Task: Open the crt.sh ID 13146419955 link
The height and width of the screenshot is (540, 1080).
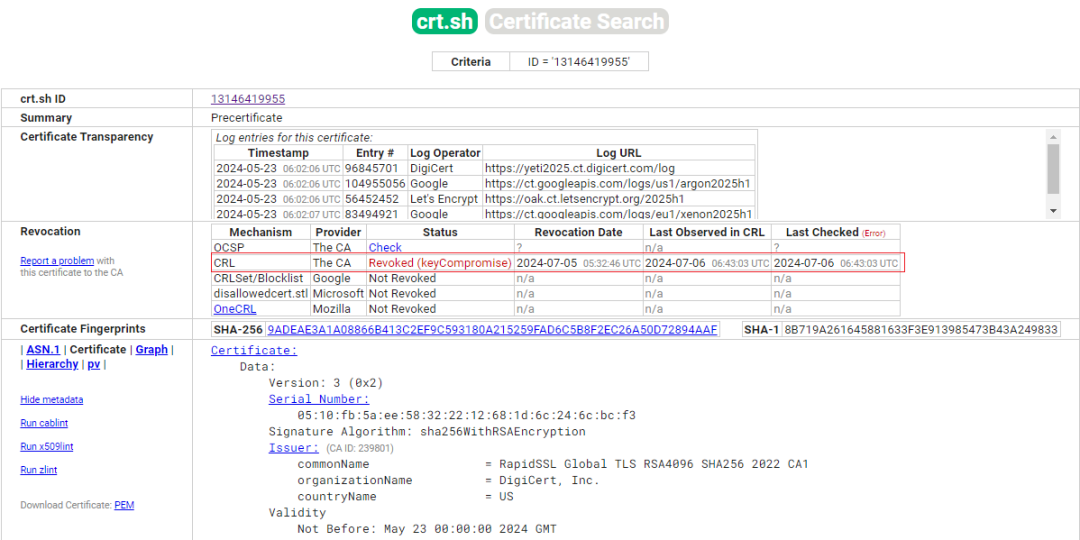Action: click(x=248, y=99)
